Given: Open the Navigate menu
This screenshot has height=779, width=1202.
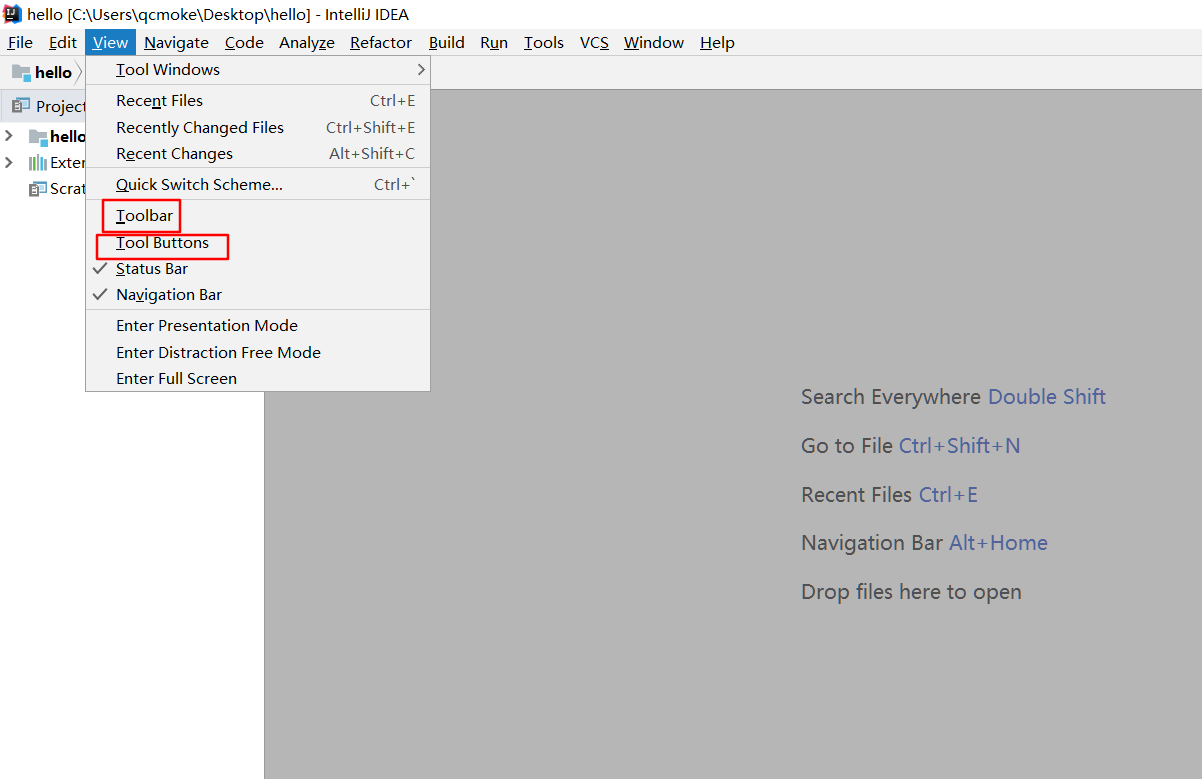Looking at the screenshot, I should point(176,42).
